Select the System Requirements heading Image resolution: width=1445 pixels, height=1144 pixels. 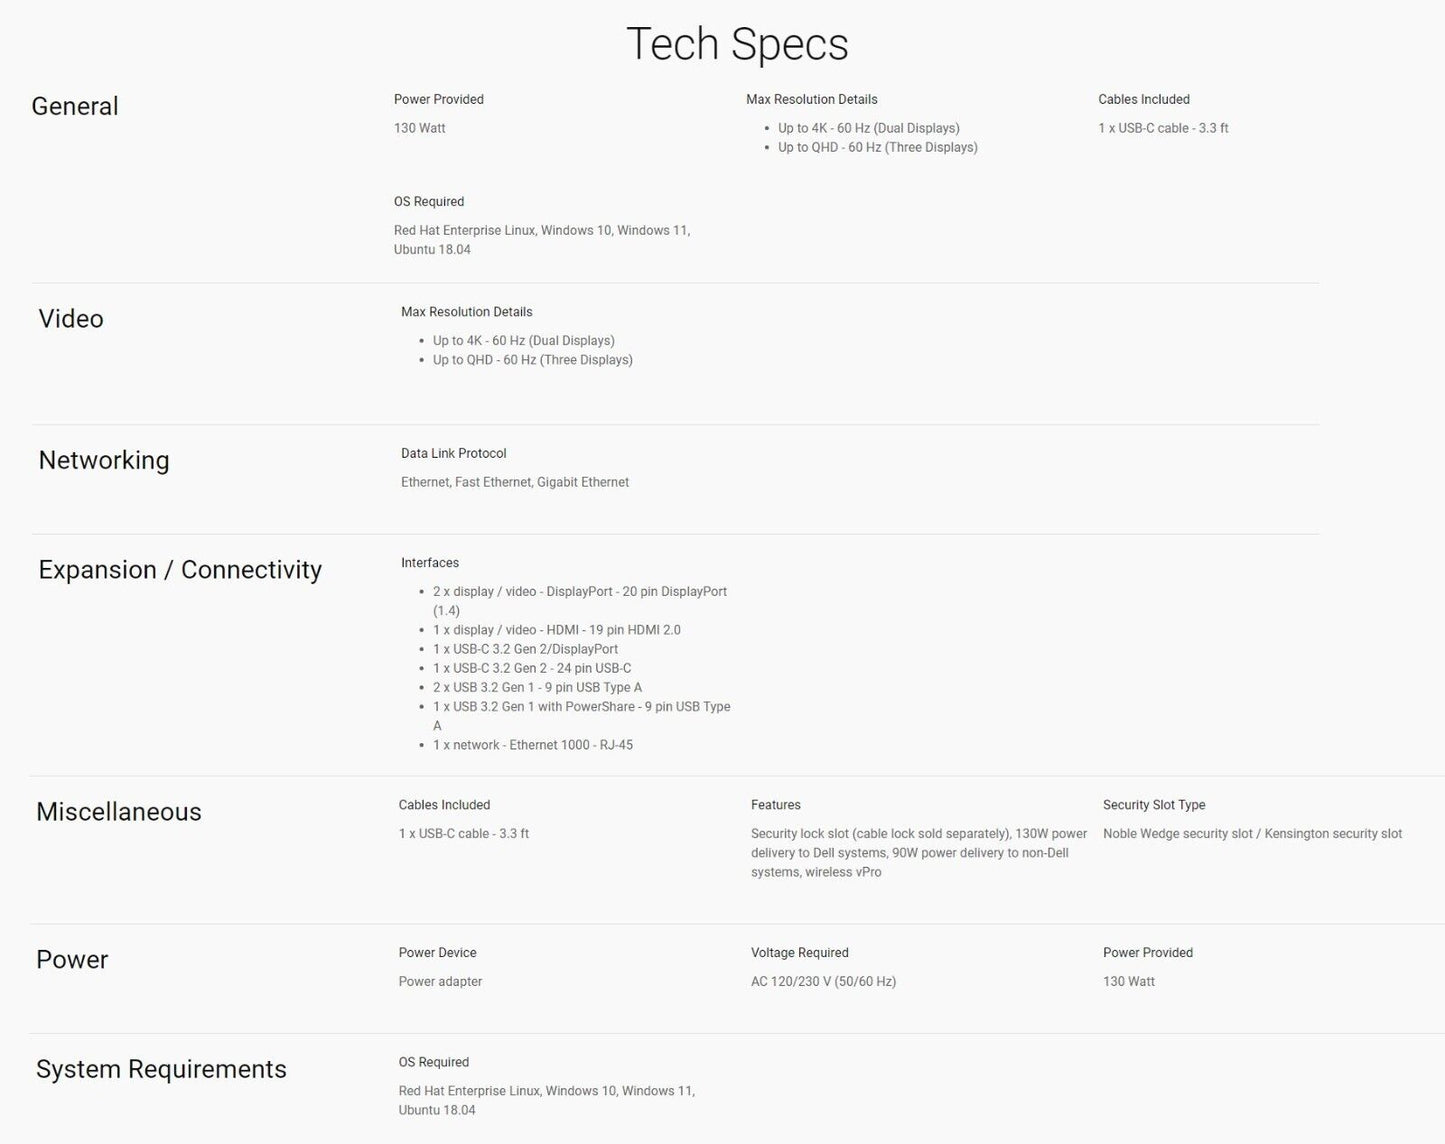click(x=161, y=1069)
